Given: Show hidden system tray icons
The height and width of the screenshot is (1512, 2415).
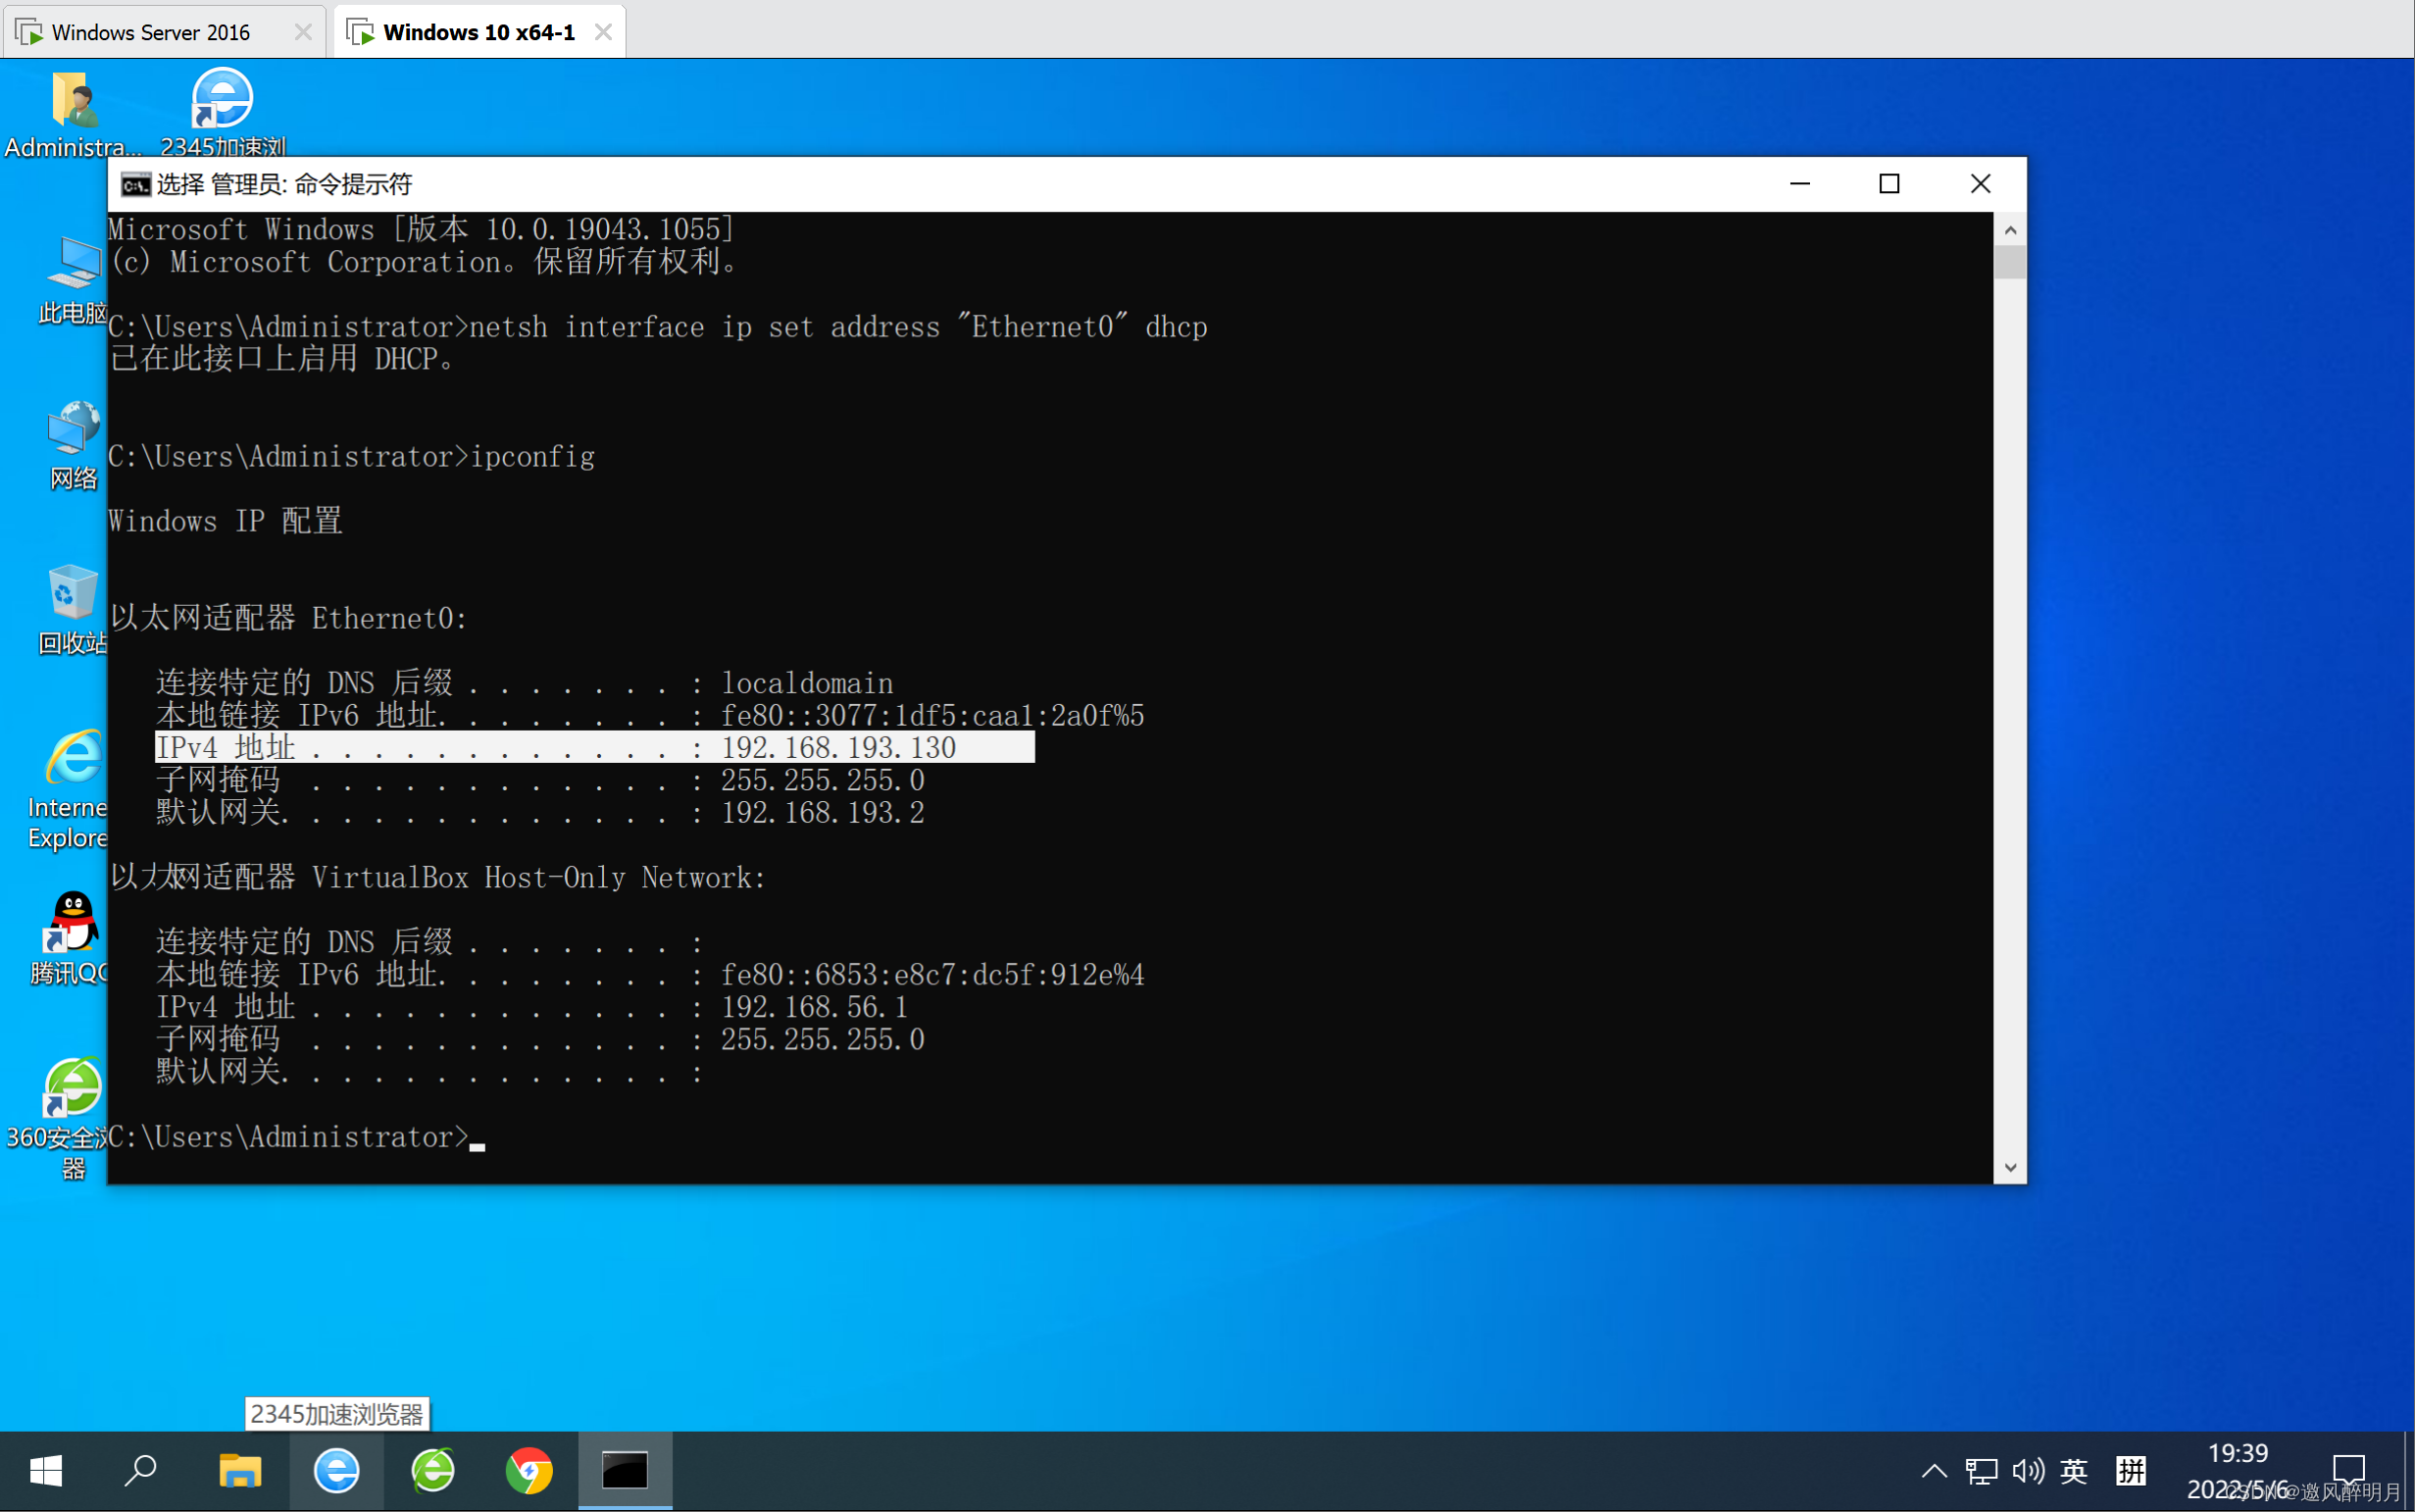Looking at the screenshot, I should click(x=1934, y=1471).
